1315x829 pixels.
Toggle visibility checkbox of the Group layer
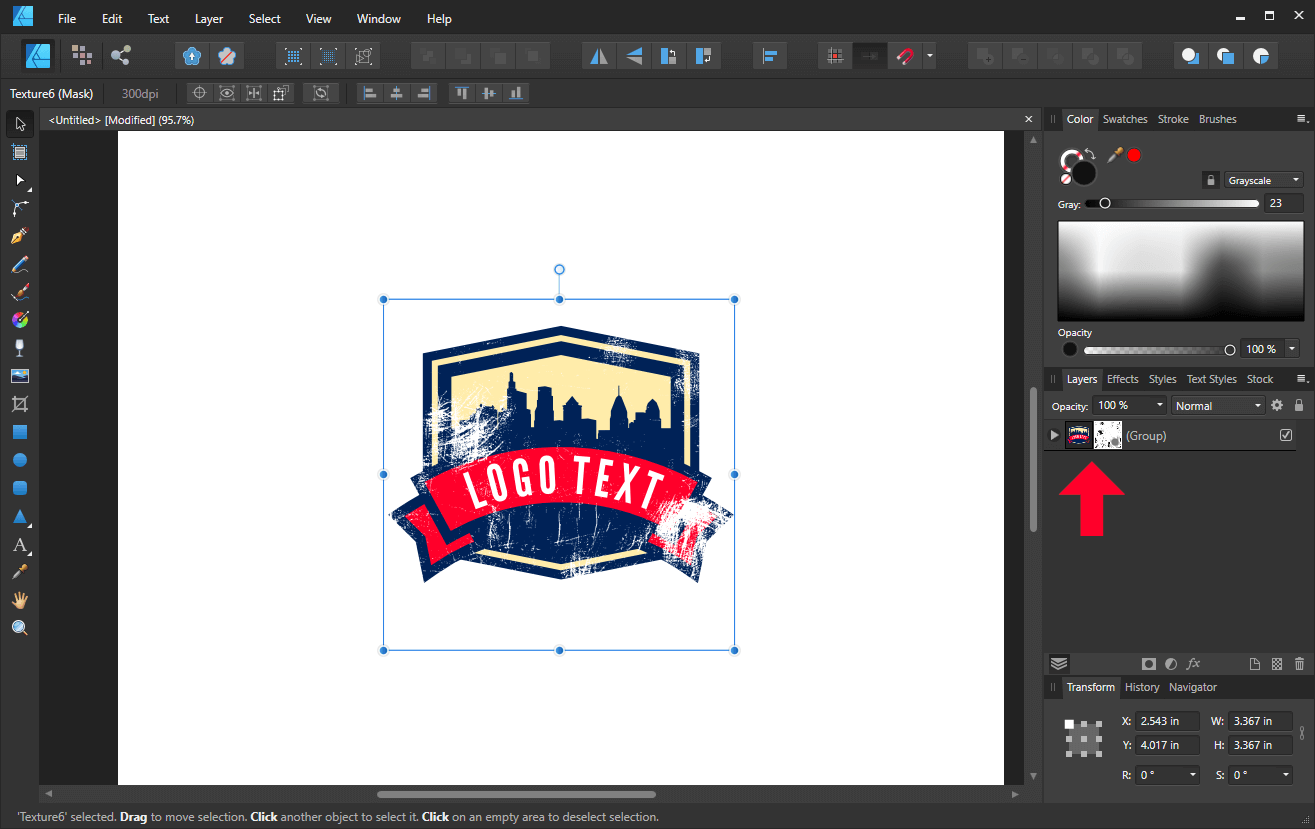tap(1286, 435)
